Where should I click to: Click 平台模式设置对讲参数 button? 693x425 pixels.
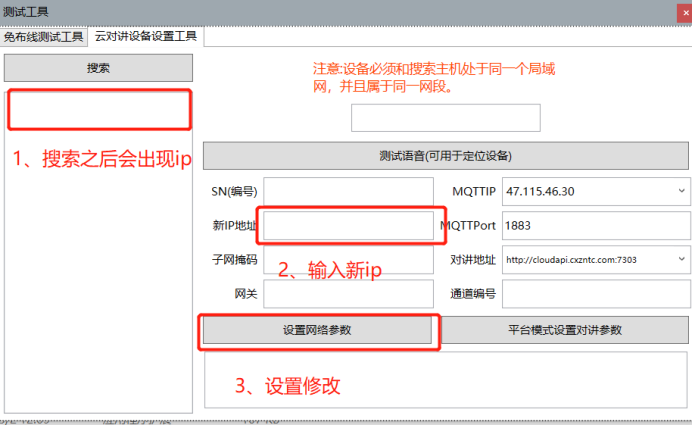point(565,330)
